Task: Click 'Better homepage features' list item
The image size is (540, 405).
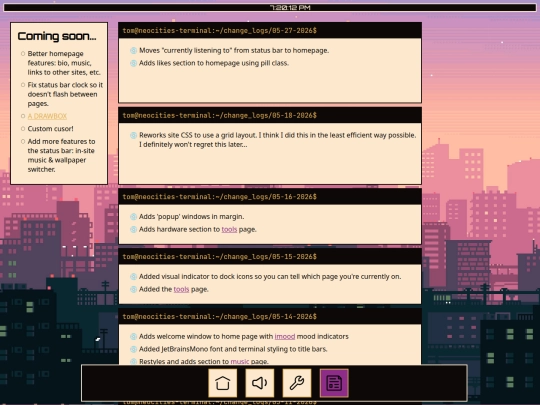Action: pyautogui.click(x=64, y=63)
